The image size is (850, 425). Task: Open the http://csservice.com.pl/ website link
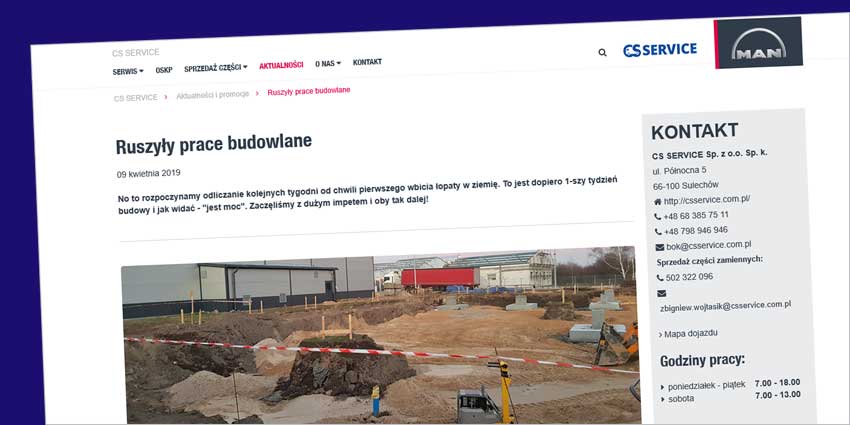(x=707, y=200)
